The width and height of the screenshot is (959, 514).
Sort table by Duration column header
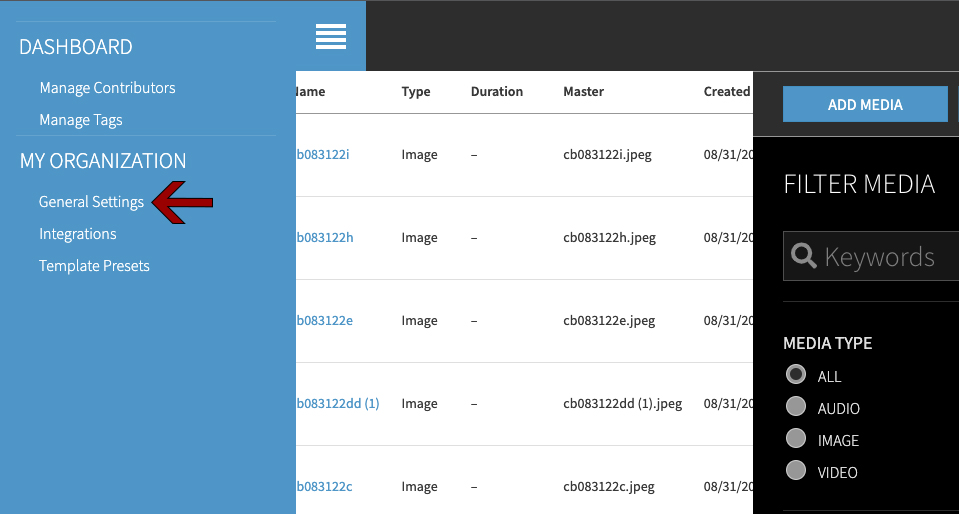497,92
